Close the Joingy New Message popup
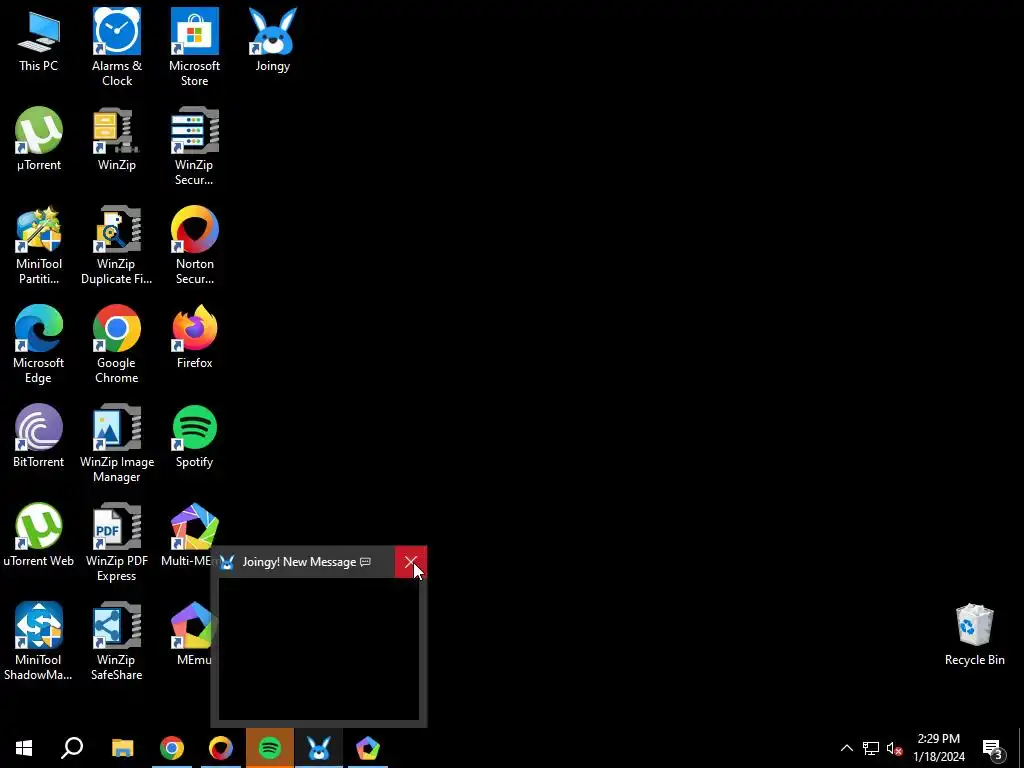The height and width of the screenshot is (768, 1024). (410, 562)
